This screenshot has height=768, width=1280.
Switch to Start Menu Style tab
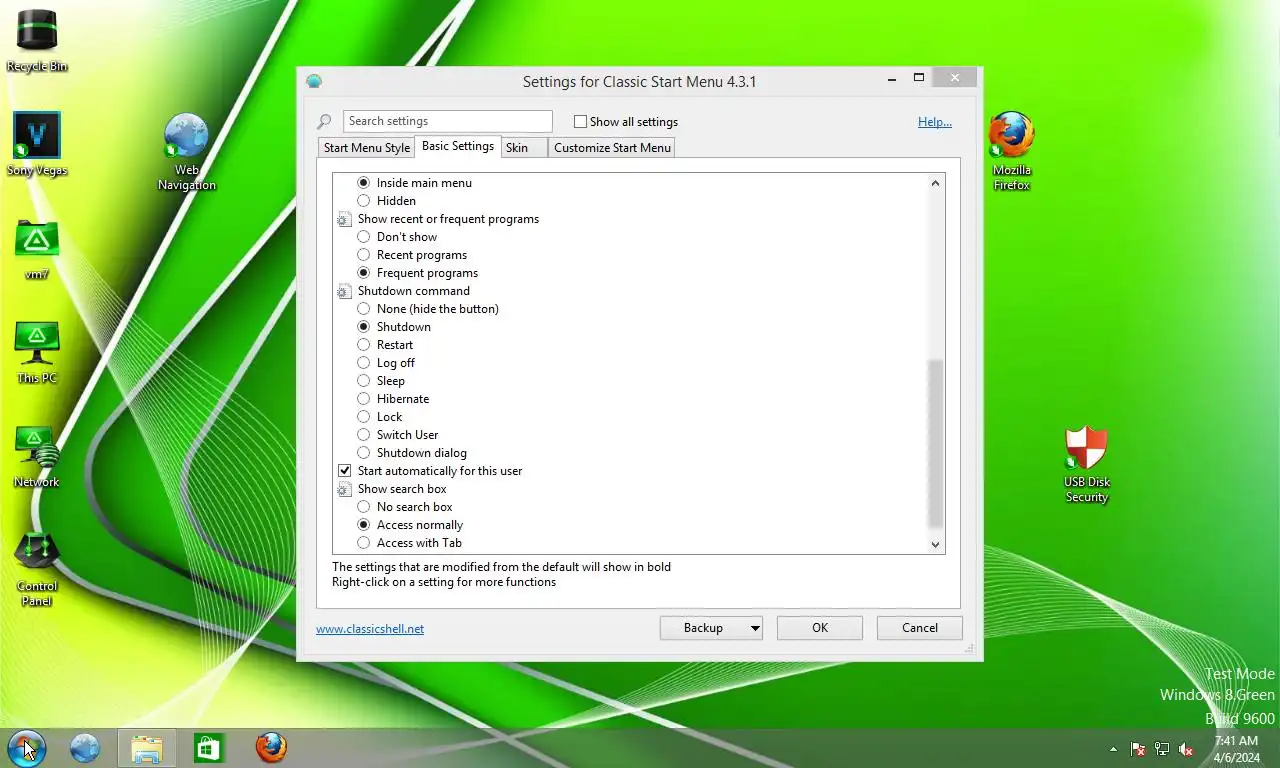click(x=366, y=148)
